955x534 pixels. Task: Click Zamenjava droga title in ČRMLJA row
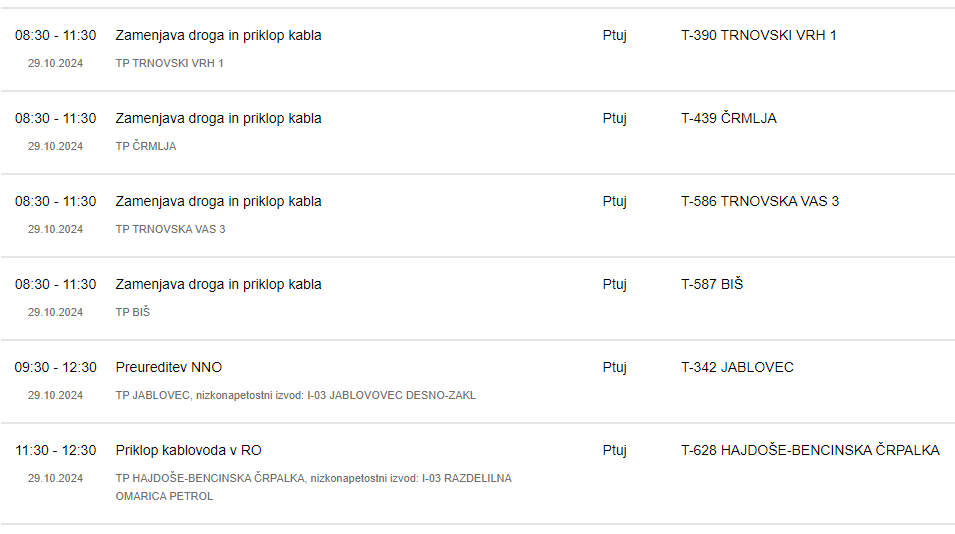[x=218, y=118]
